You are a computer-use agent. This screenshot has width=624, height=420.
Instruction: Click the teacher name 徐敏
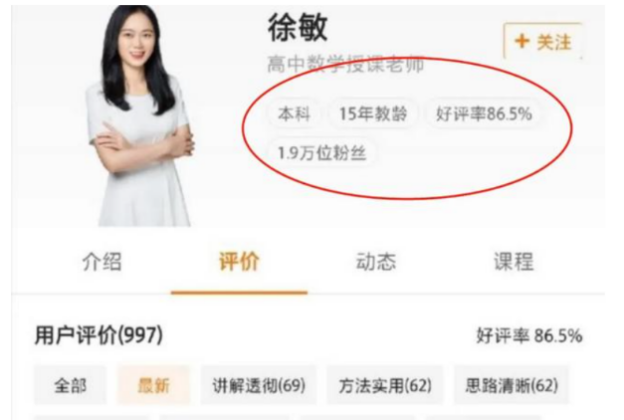pyautogui.click(x=298, y=27)
